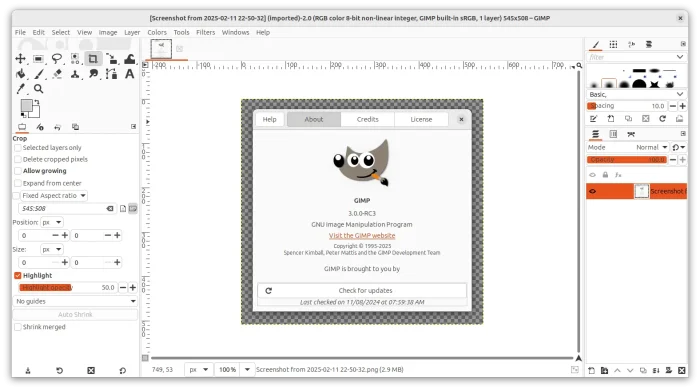The width and height of the screenshot is (700, 390).
Task: Select the Bucket Fill tool
Action: [21, 74]
